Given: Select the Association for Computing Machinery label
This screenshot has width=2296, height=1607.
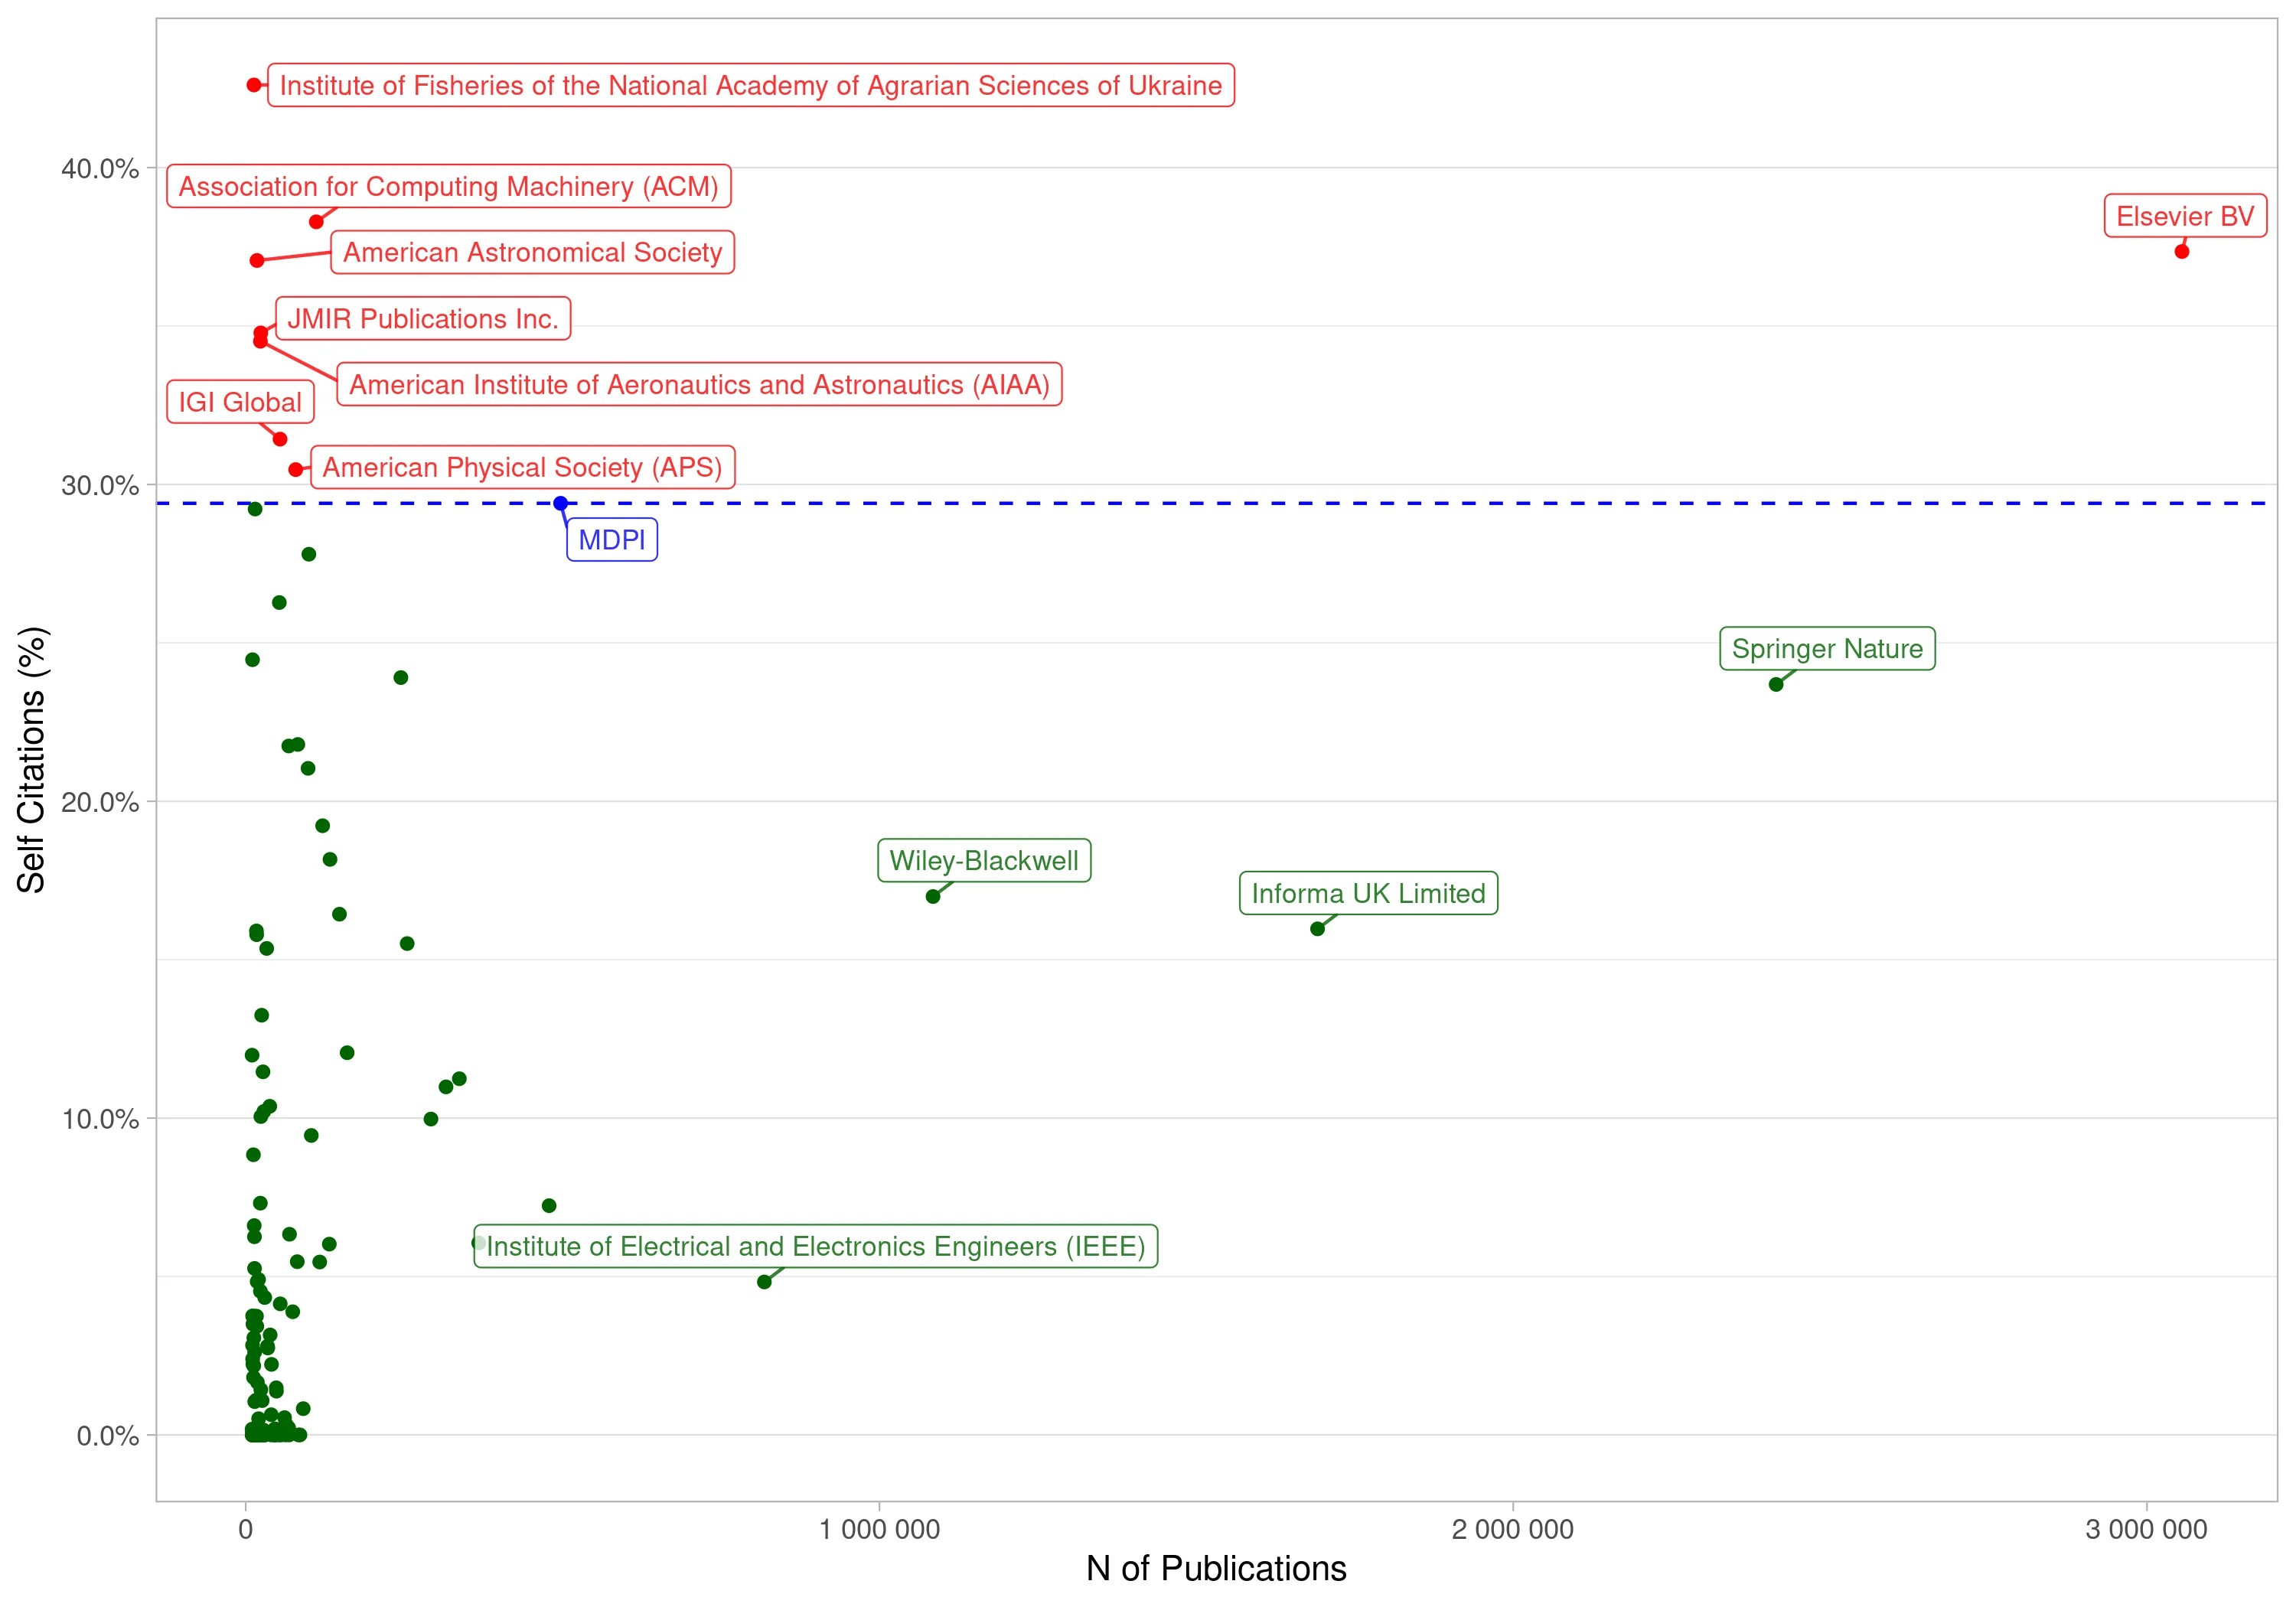Looking at the screenshot, I should (449, 186).
